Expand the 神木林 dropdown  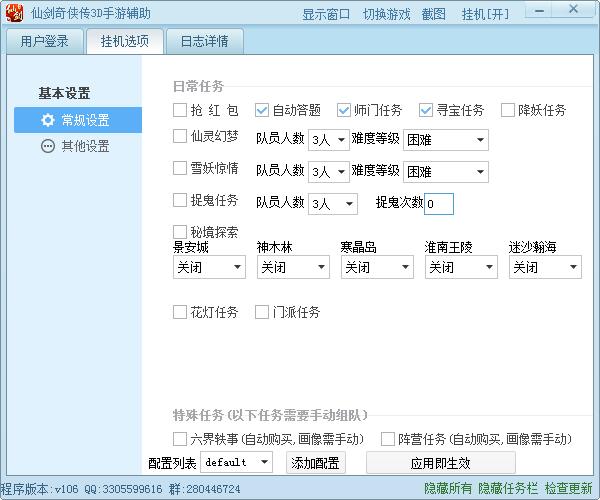coord(293,267)
